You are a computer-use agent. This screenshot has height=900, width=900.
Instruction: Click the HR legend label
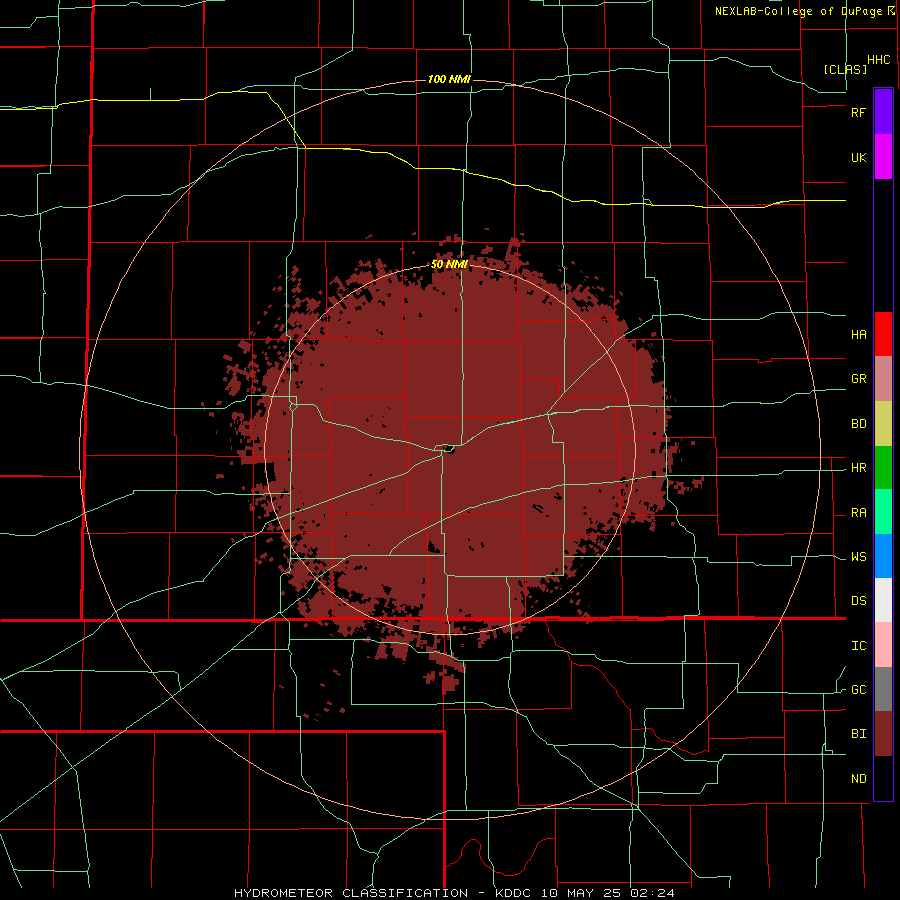point(858,468)
